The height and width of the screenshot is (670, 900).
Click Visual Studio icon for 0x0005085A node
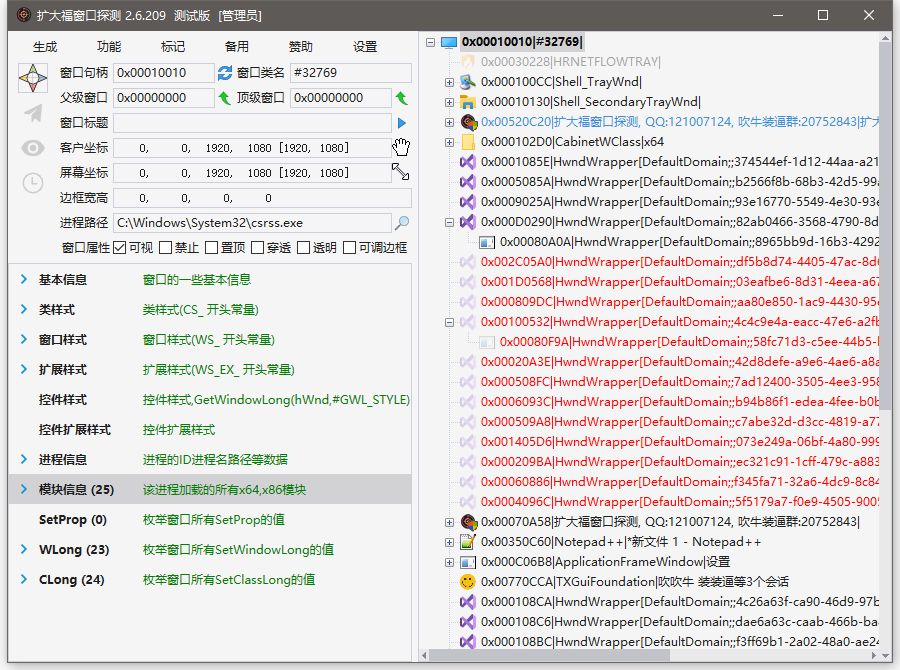pos(468,182)
